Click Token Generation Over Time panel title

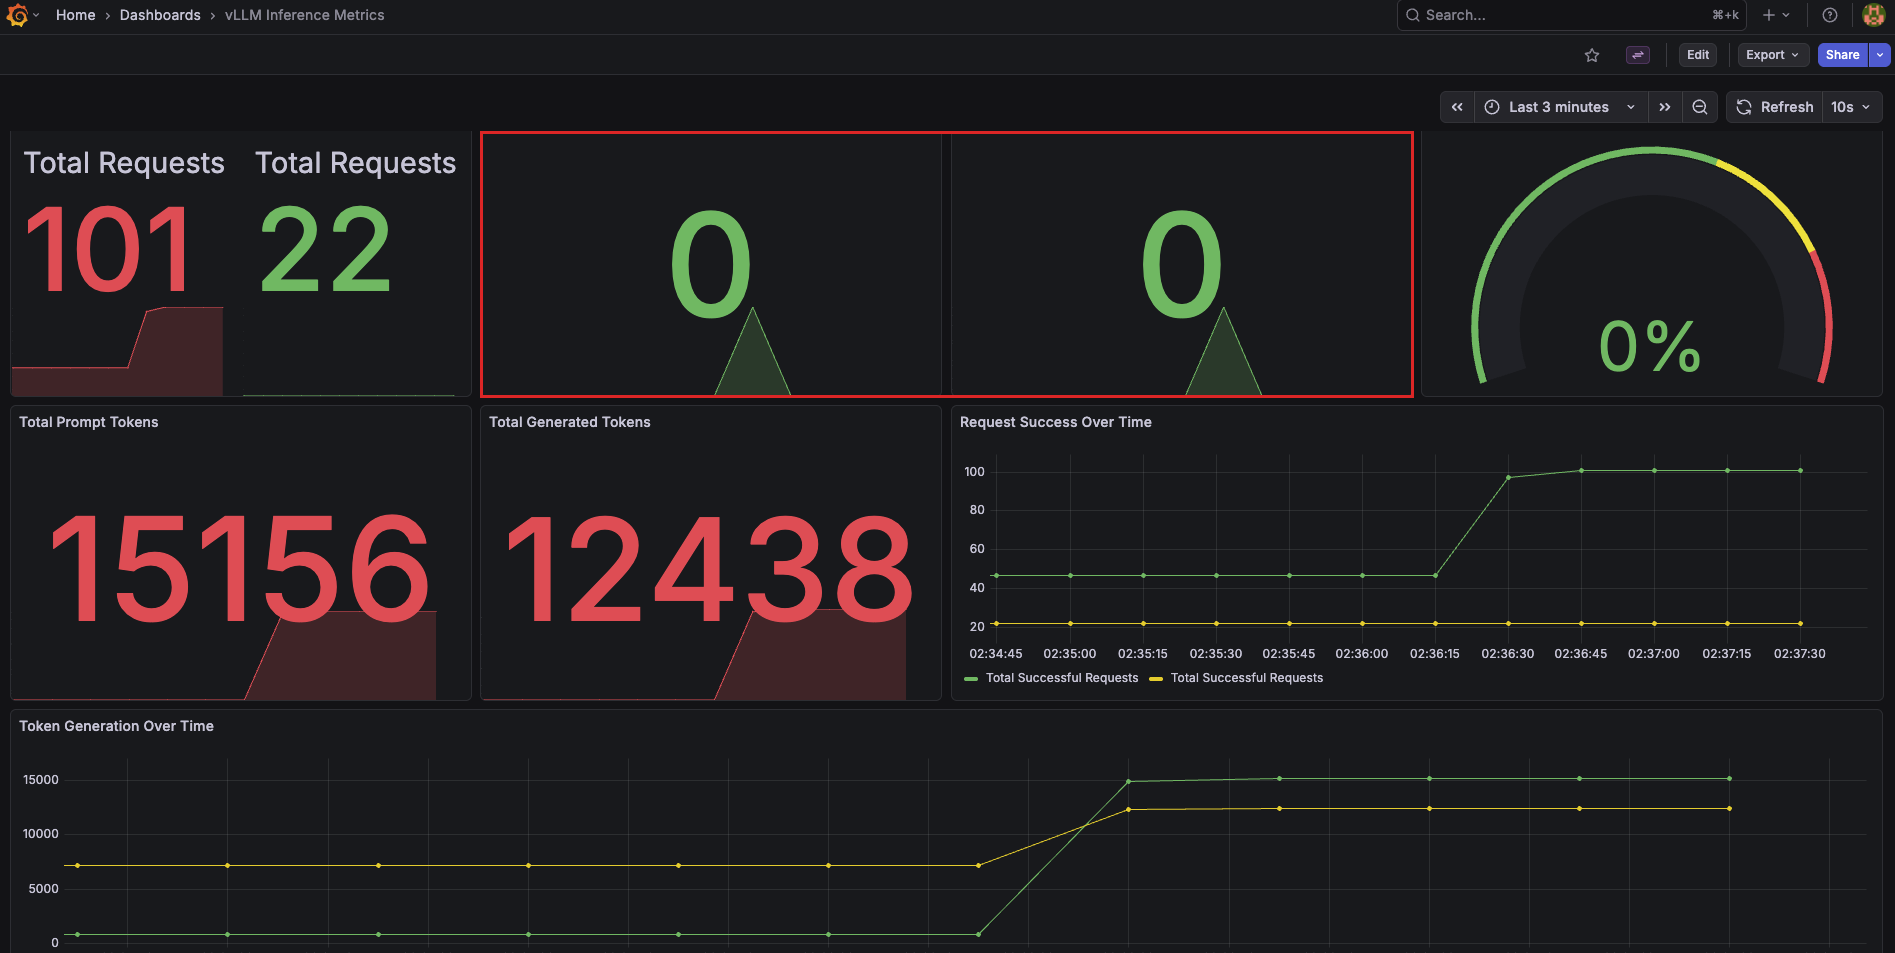click(x=117, y=726)
